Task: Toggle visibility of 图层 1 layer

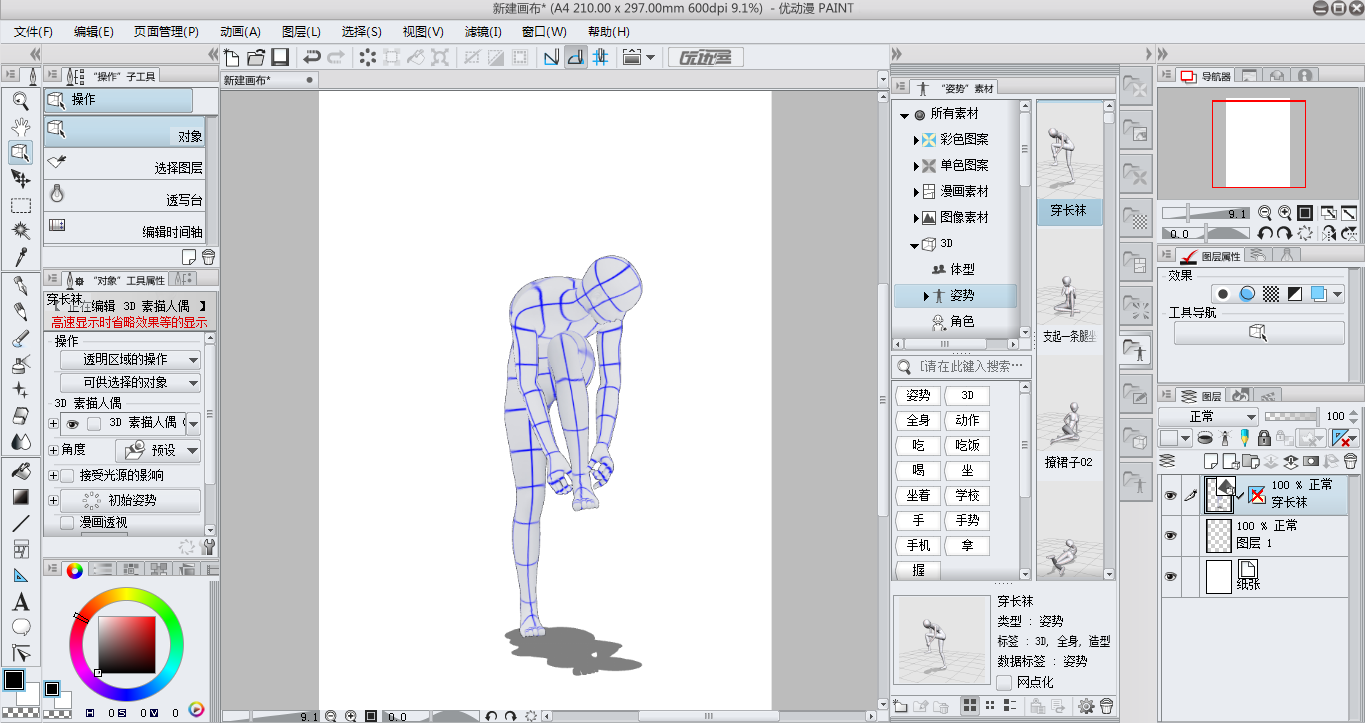Action: pyautogui.click(x=1170, y=535)
